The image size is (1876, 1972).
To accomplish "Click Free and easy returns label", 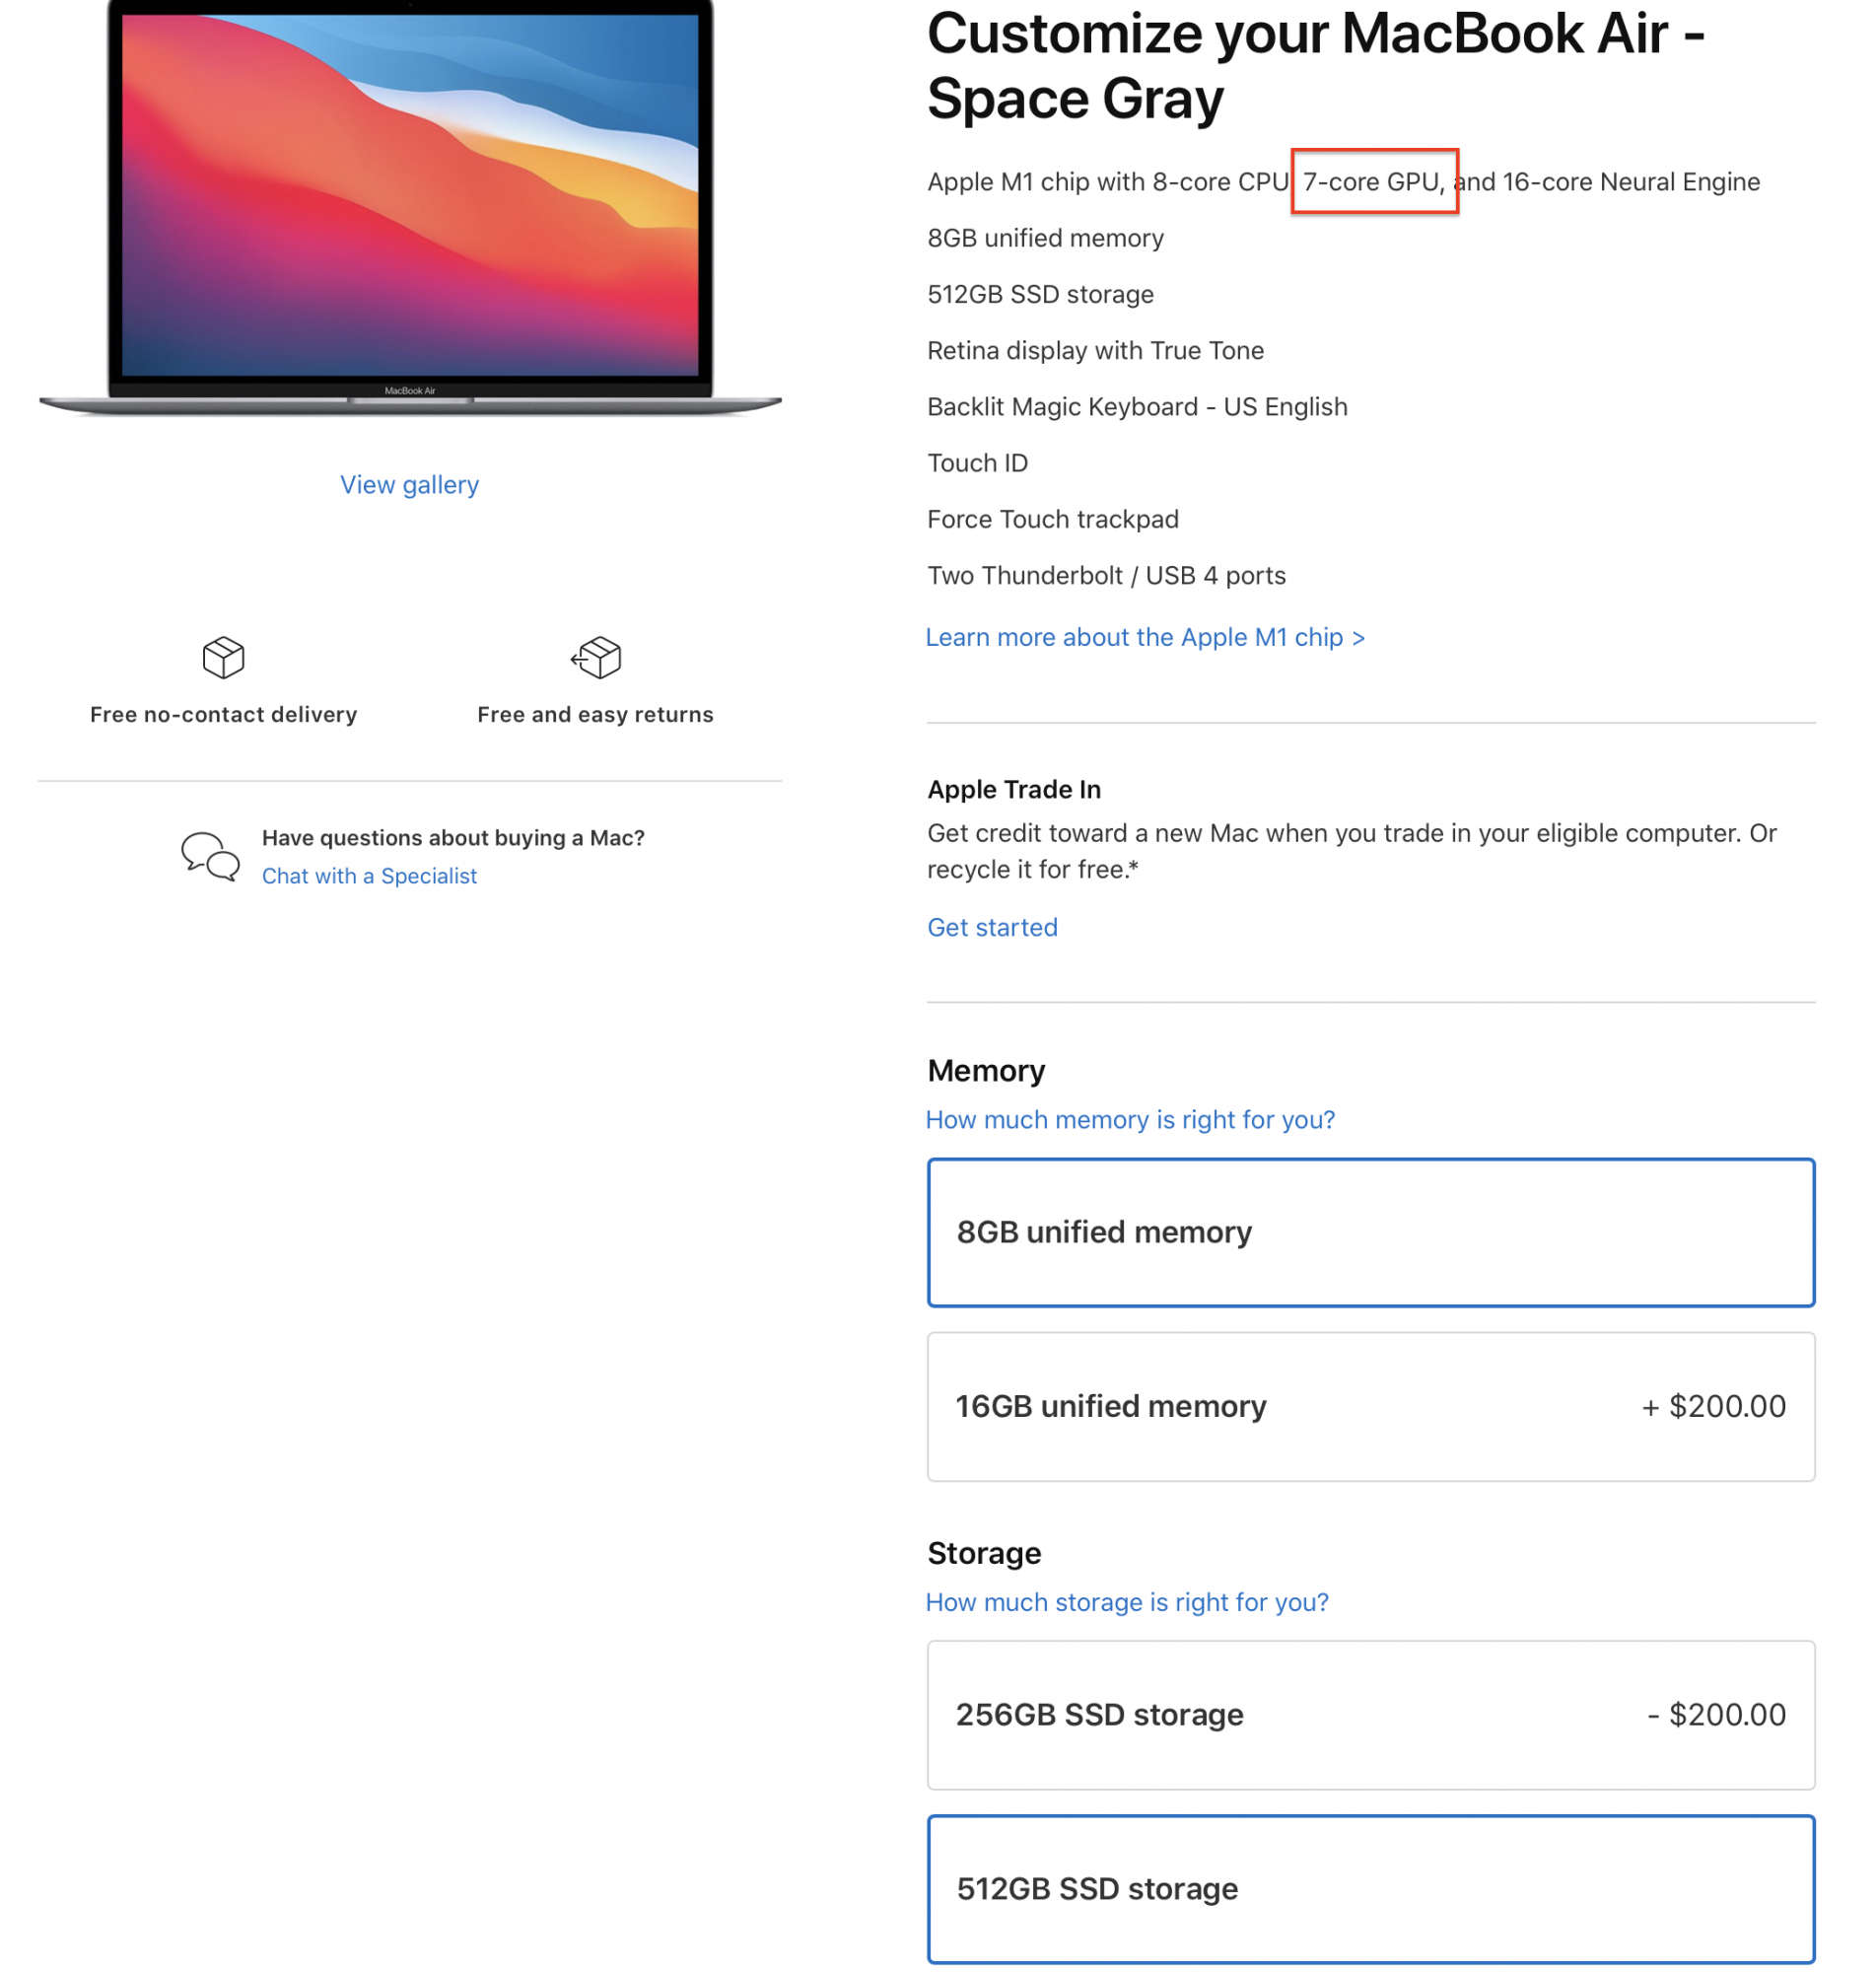I will (595, 714).
